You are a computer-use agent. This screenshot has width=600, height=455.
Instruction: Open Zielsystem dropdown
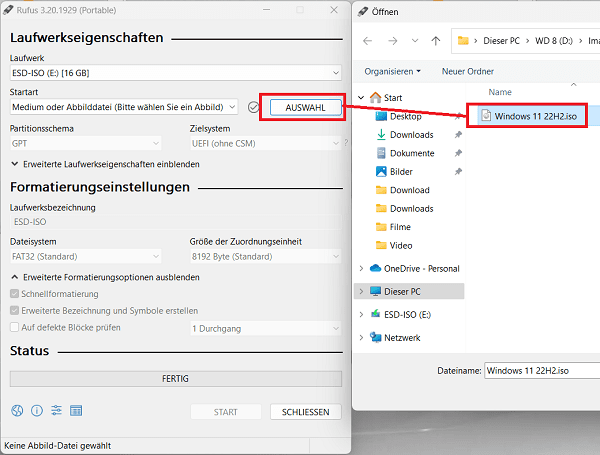265,144
